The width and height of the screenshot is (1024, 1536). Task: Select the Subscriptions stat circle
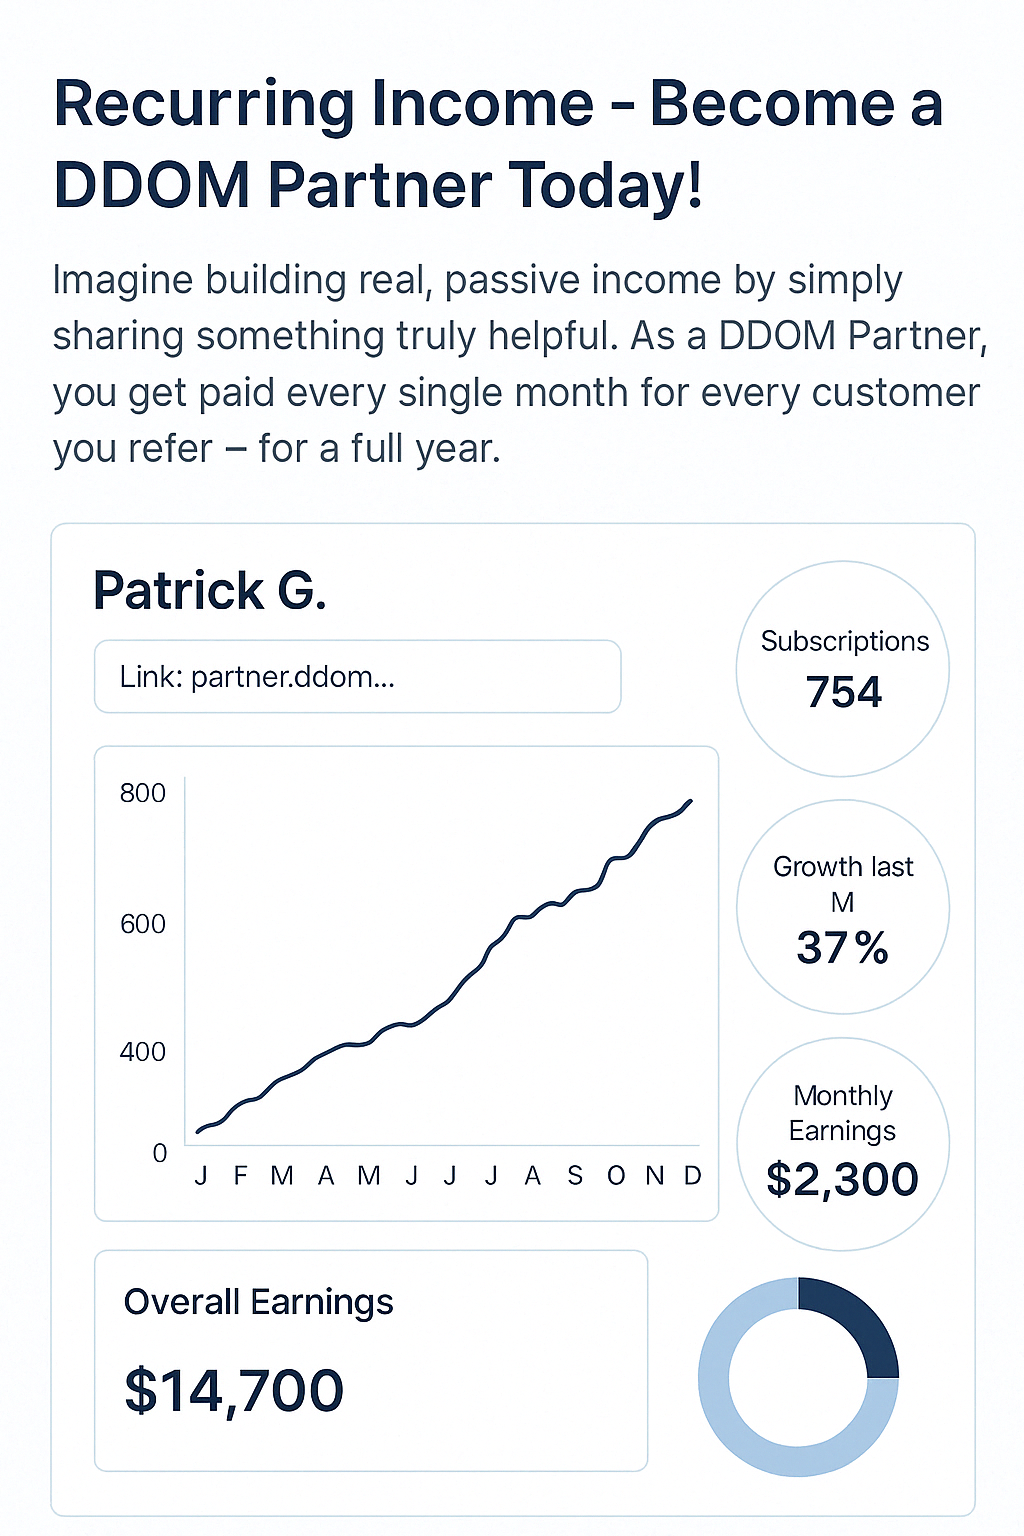coord(843,669)
